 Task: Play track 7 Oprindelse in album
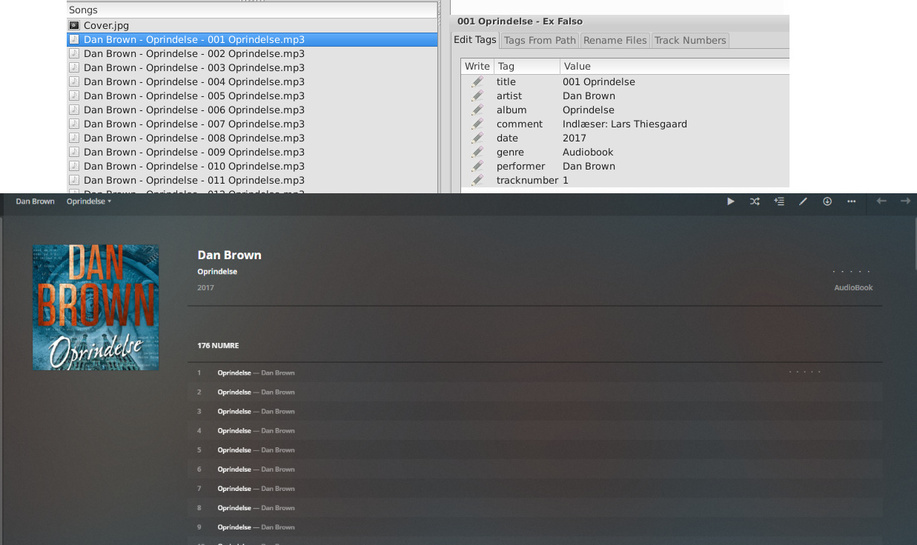click(x=535, y=488)
